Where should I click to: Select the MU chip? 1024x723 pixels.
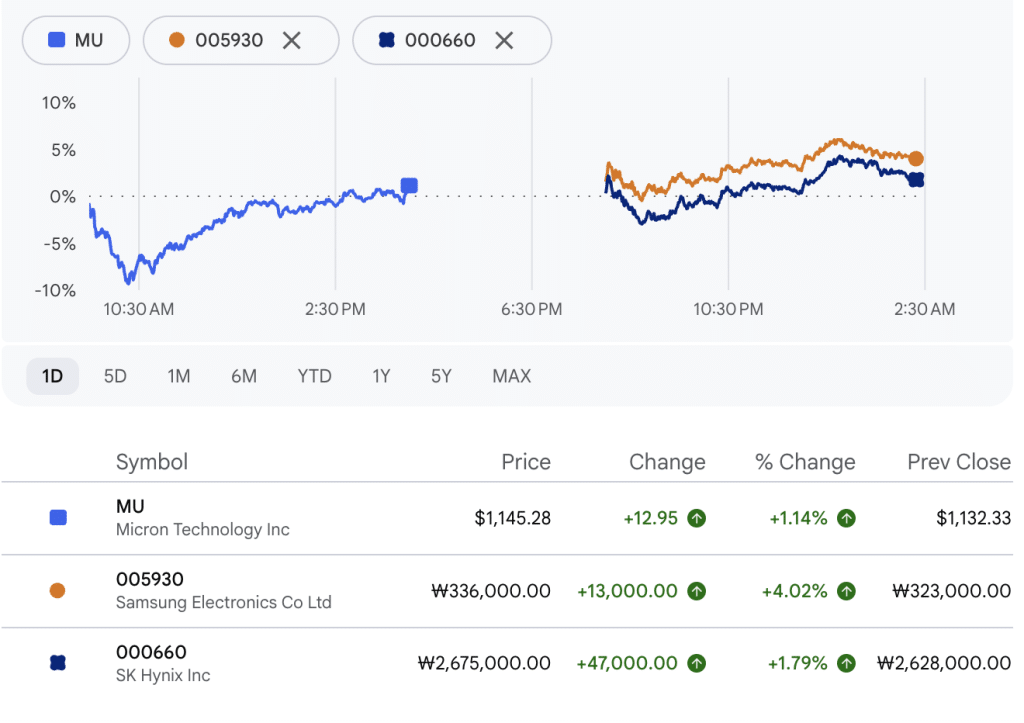pos(76,40)
